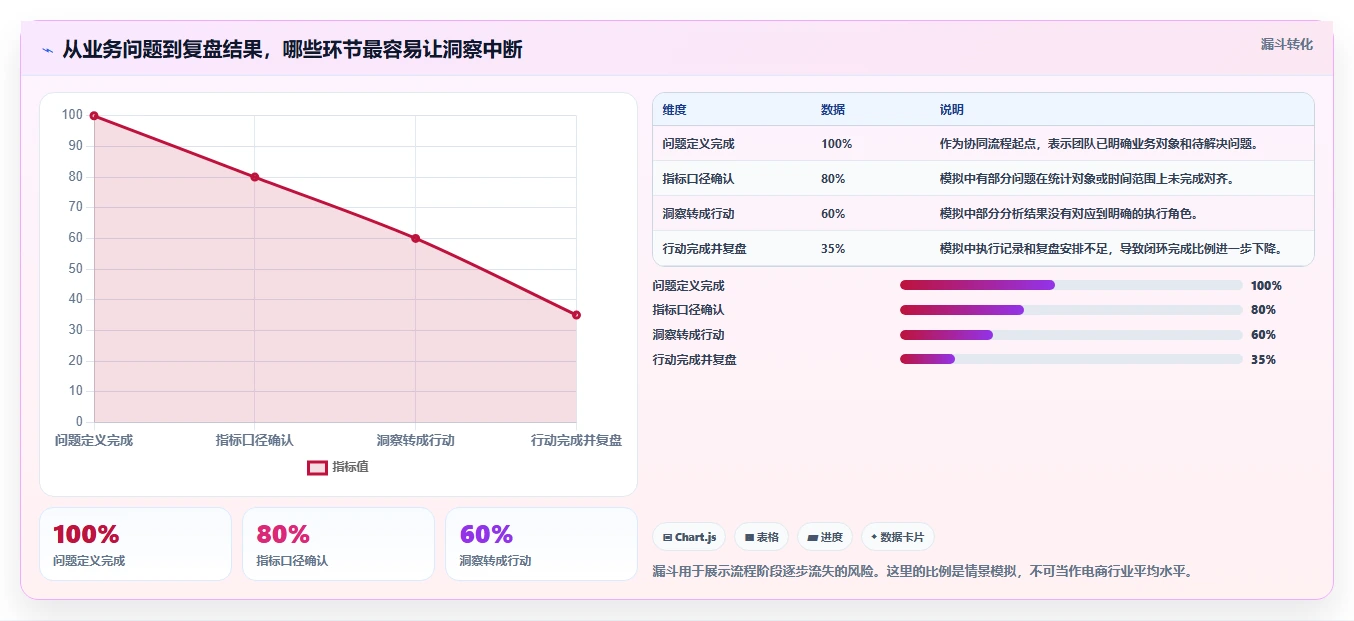
Task: Select the 进度 tag chip
Action: tap(825, 537)
